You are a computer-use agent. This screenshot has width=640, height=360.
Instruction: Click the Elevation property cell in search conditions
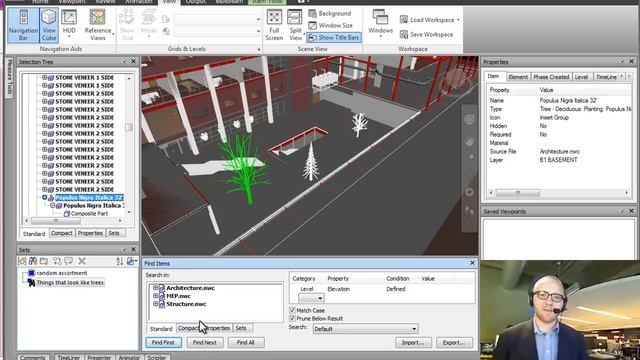point(338,289)
